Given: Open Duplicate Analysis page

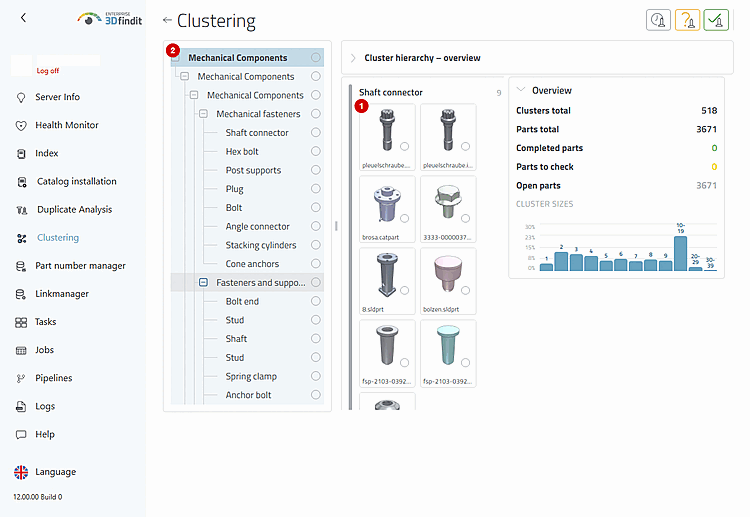Looking at the screenshot, I should (75, 209).
